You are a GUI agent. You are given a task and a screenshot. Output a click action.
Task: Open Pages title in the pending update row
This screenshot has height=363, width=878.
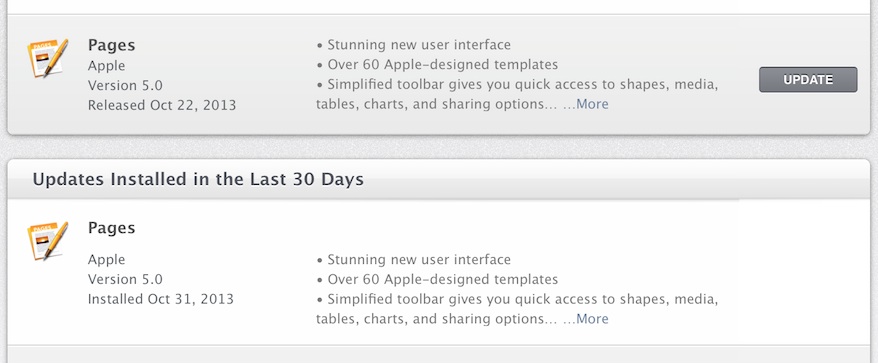coord(111,45)
